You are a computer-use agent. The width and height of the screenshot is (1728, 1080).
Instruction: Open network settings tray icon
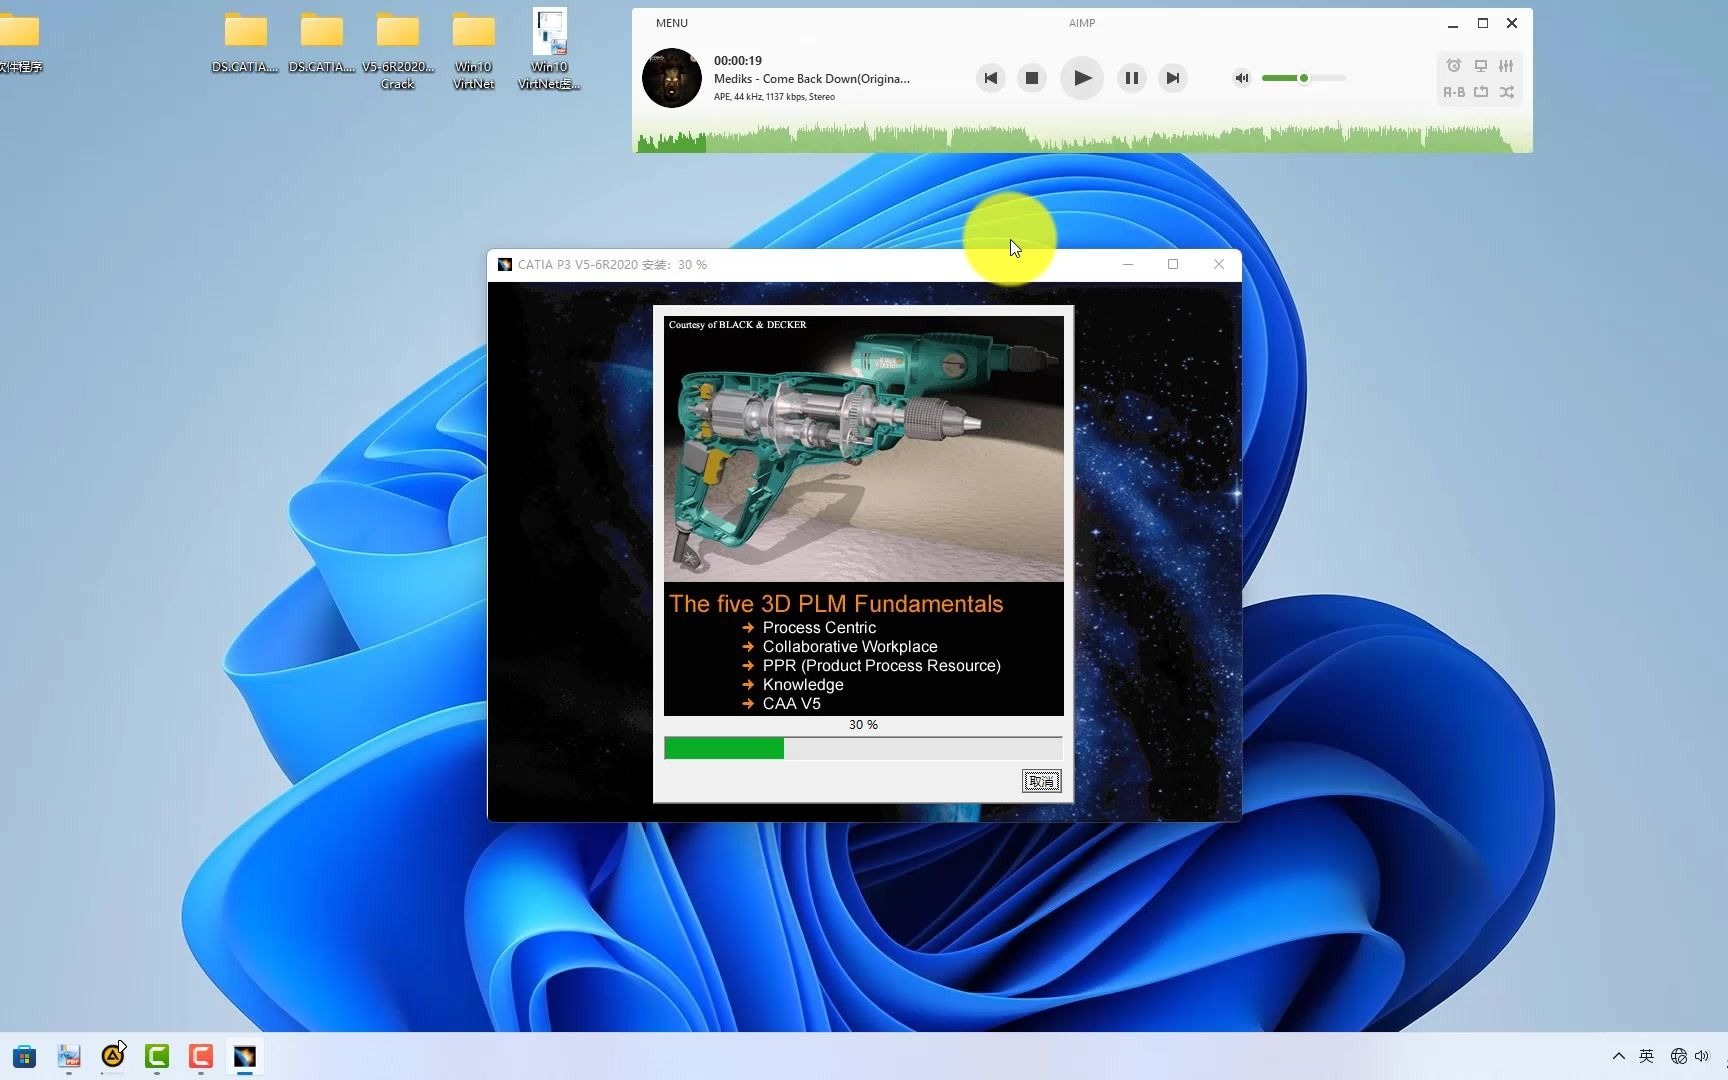pyautogui.click(x=1678, y=1056)
